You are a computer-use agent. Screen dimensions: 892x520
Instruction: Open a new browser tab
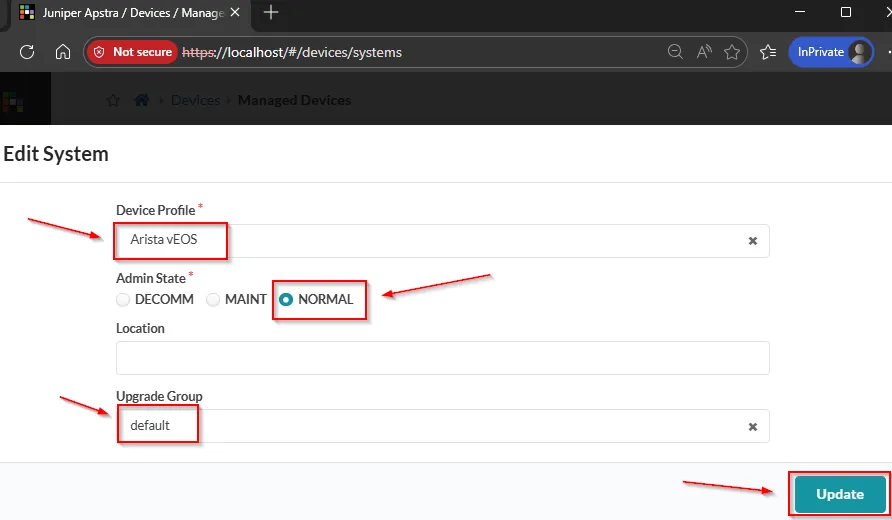(271, 13)
